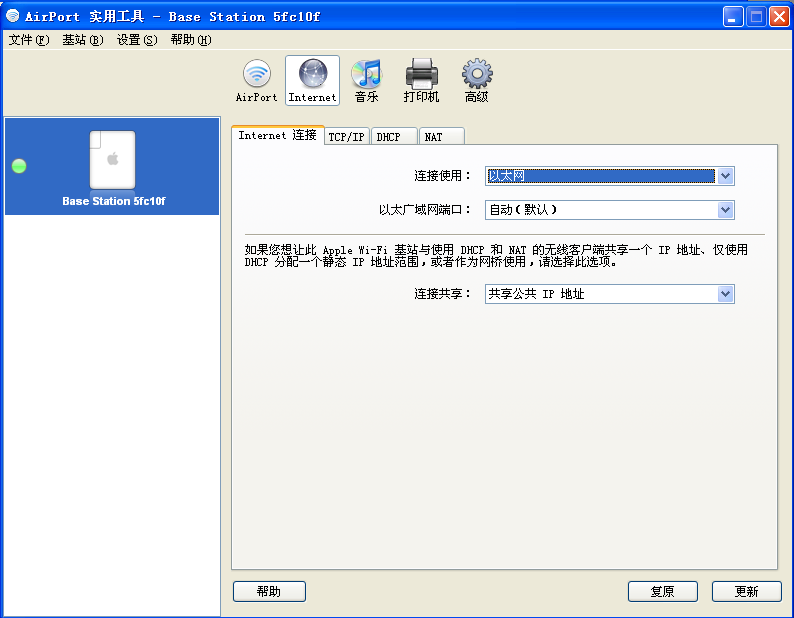
Task: Switch to the Internet 连接 tab
Action: 277,135
